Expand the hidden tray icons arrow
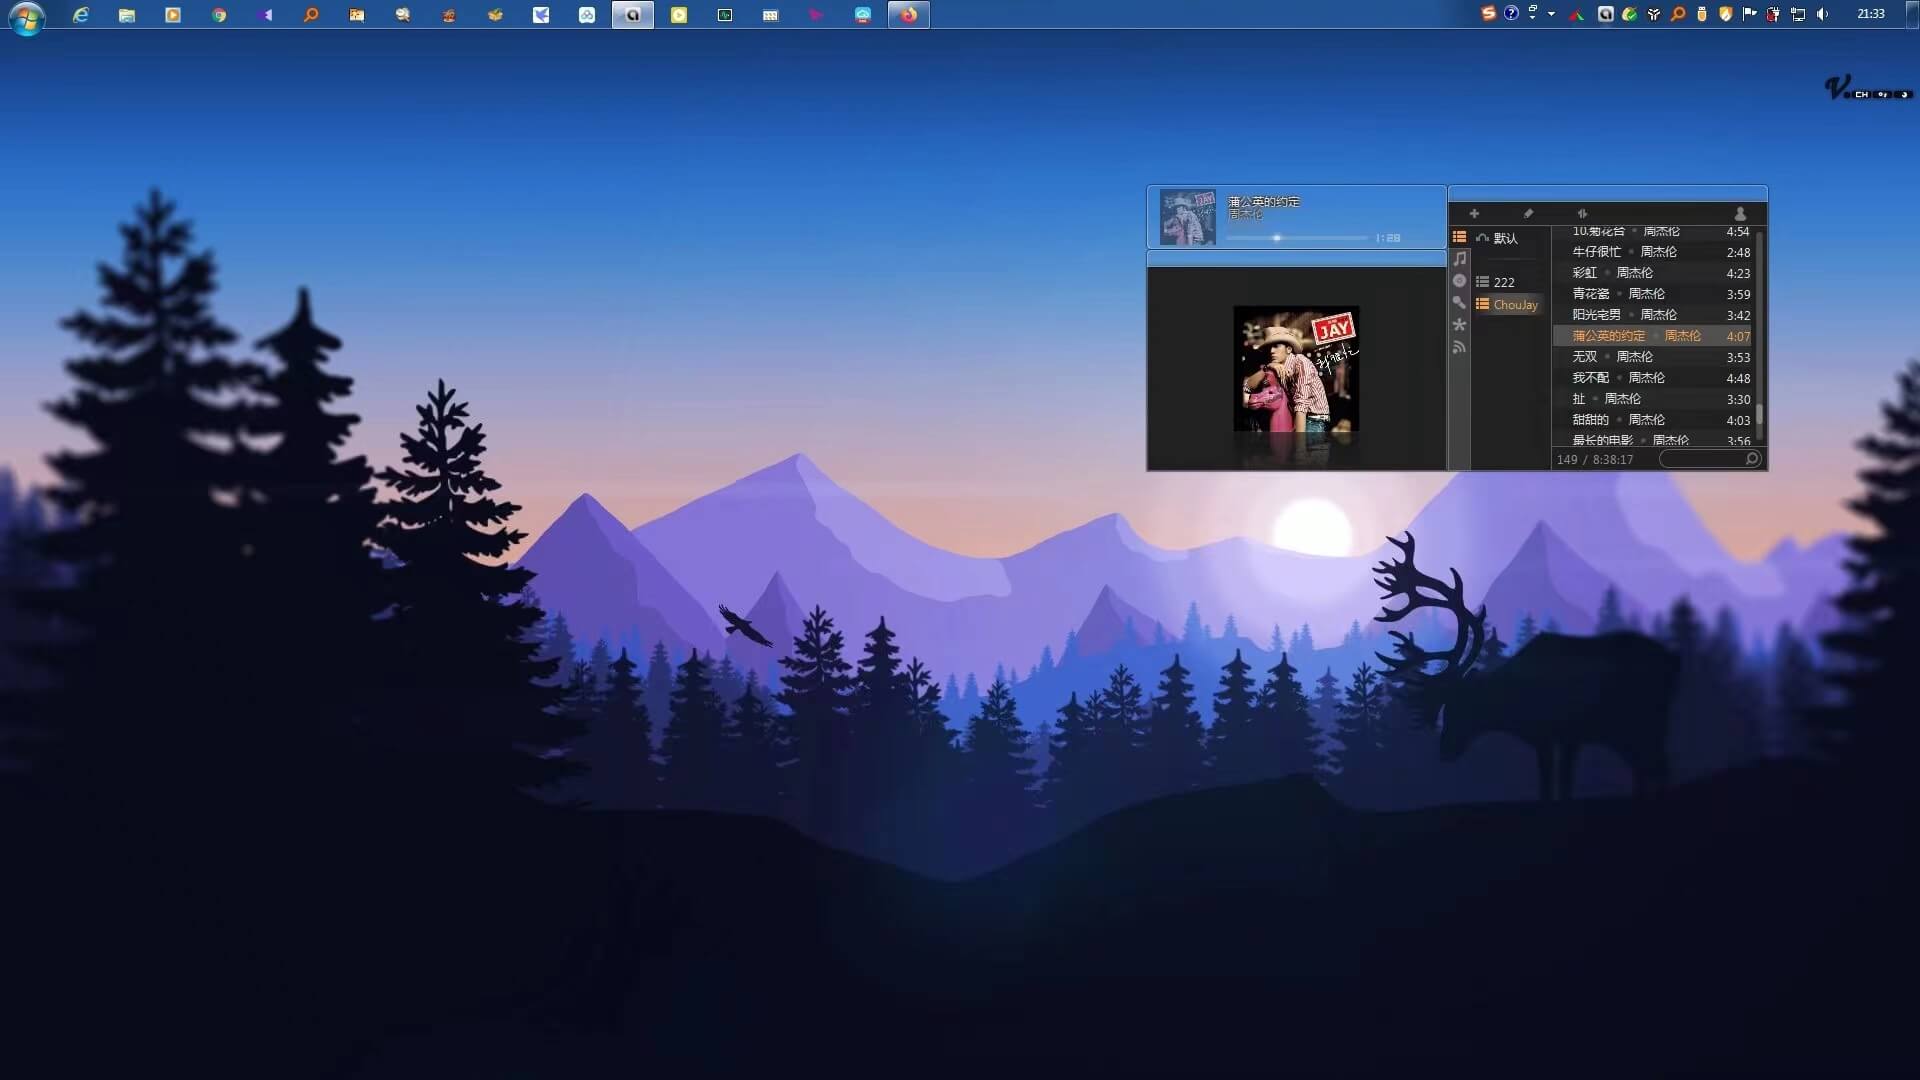1920x1080 pixels. (x=1551, y=14)
